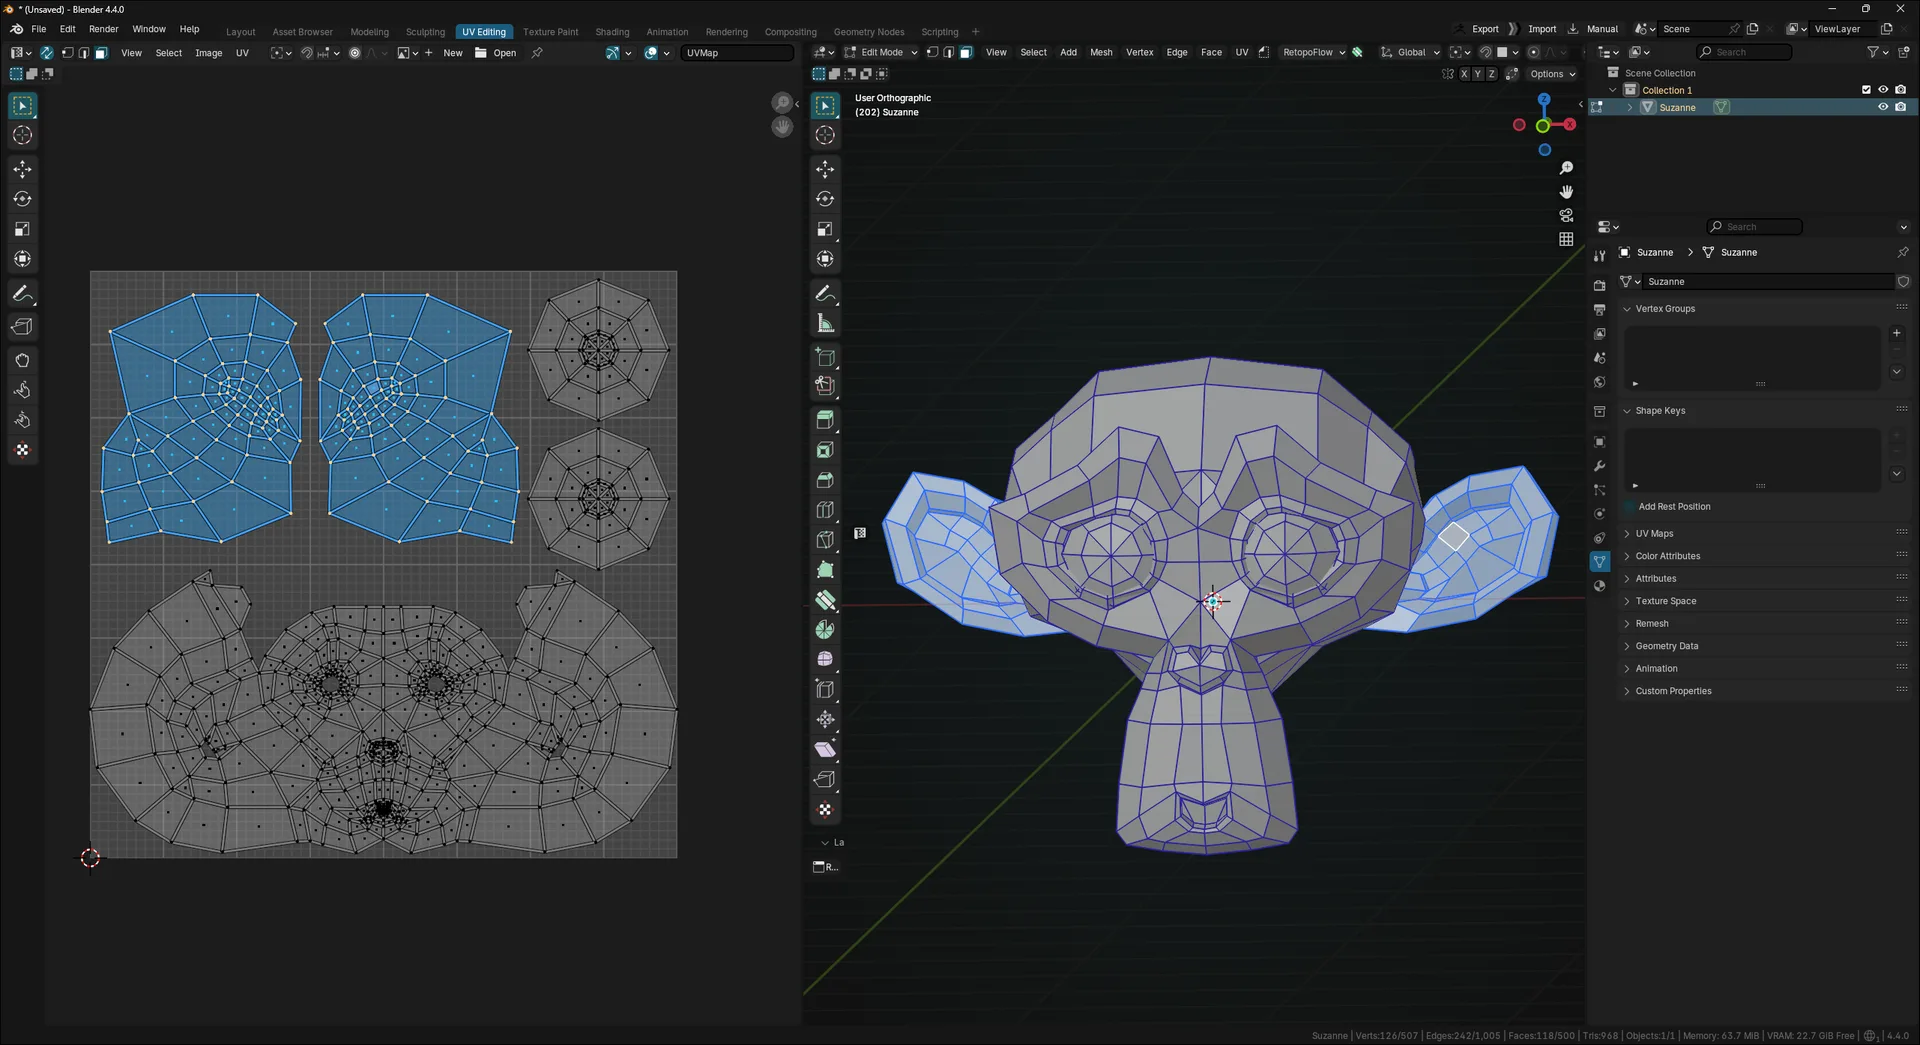The height and width of the screenshot is (1045, 1920).
Task: Expand the Geometry Data panel
Action: click(1627, 646)
